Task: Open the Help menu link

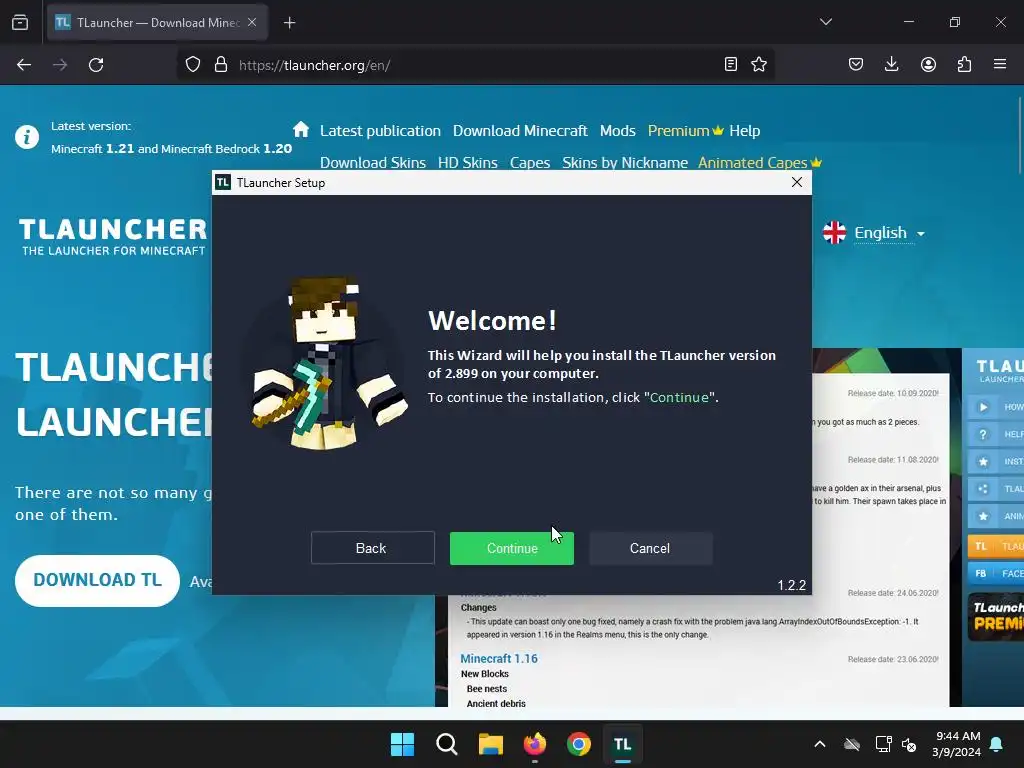Action: pyautogui.click(x=744, y=131)
